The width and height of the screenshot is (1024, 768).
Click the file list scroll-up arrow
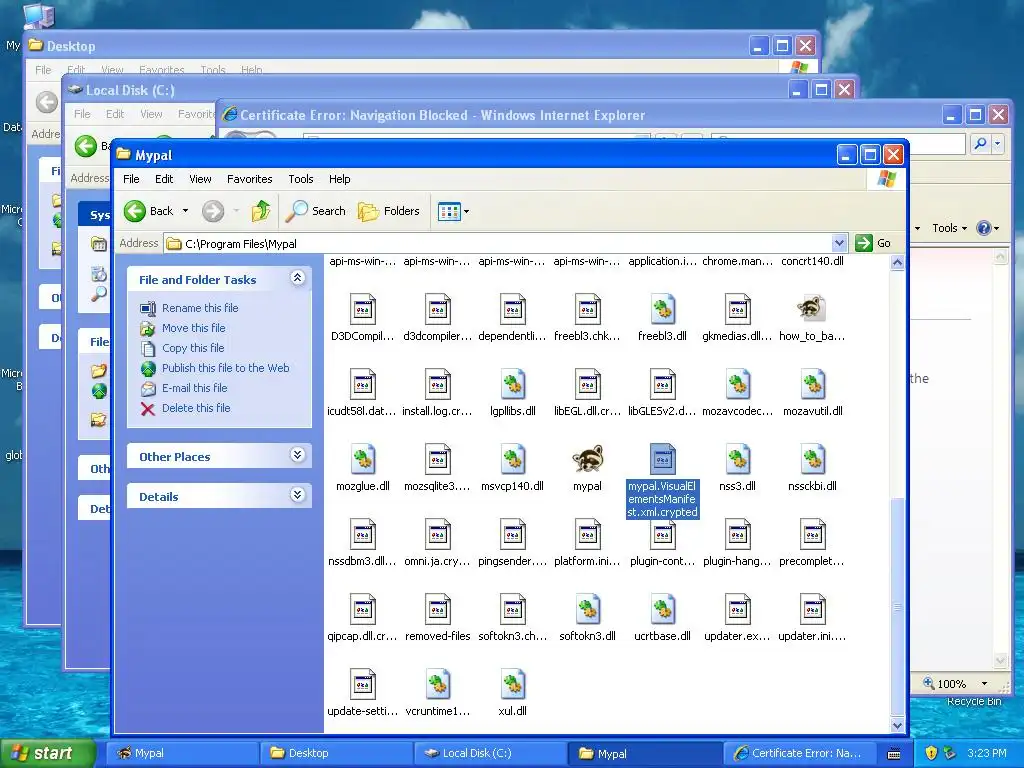pos(897,263)
